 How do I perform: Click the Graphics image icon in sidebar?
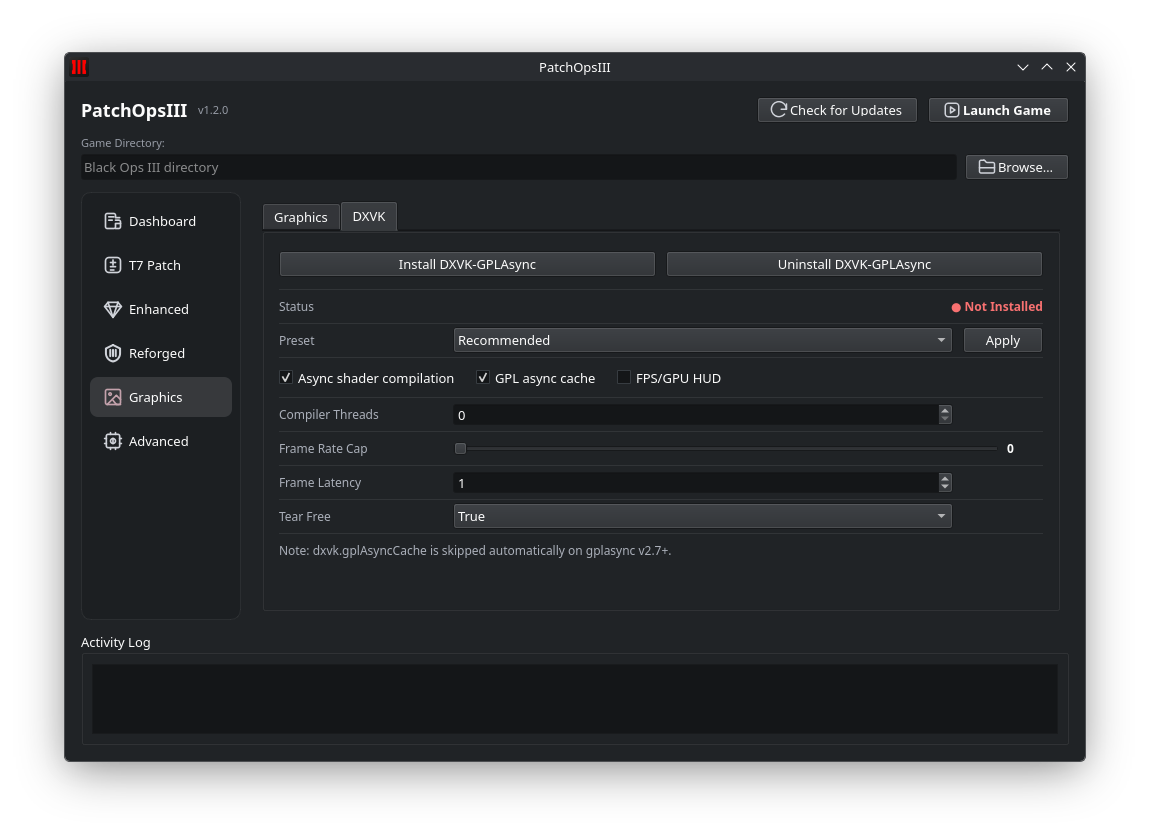point(112,397)
